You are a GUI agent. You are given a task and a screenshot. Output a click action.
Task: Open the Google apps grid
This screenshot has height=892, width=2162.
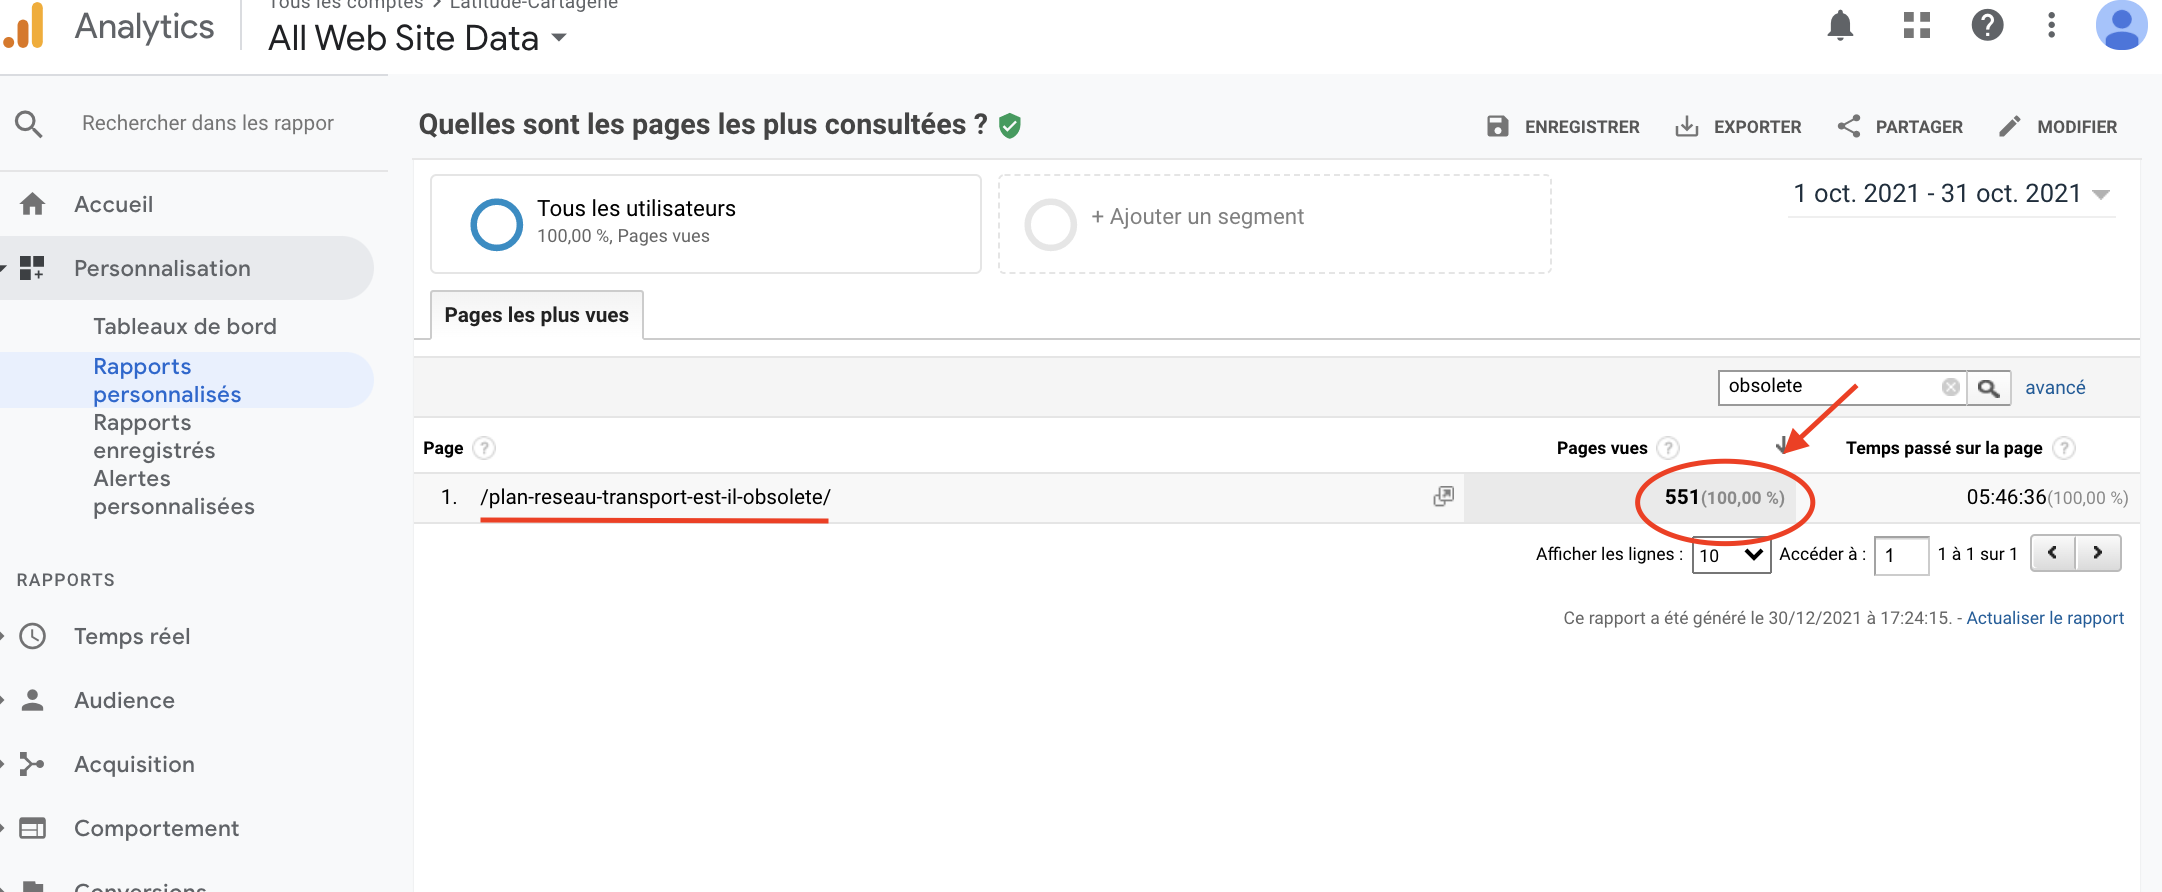(x=1916, y=25)
